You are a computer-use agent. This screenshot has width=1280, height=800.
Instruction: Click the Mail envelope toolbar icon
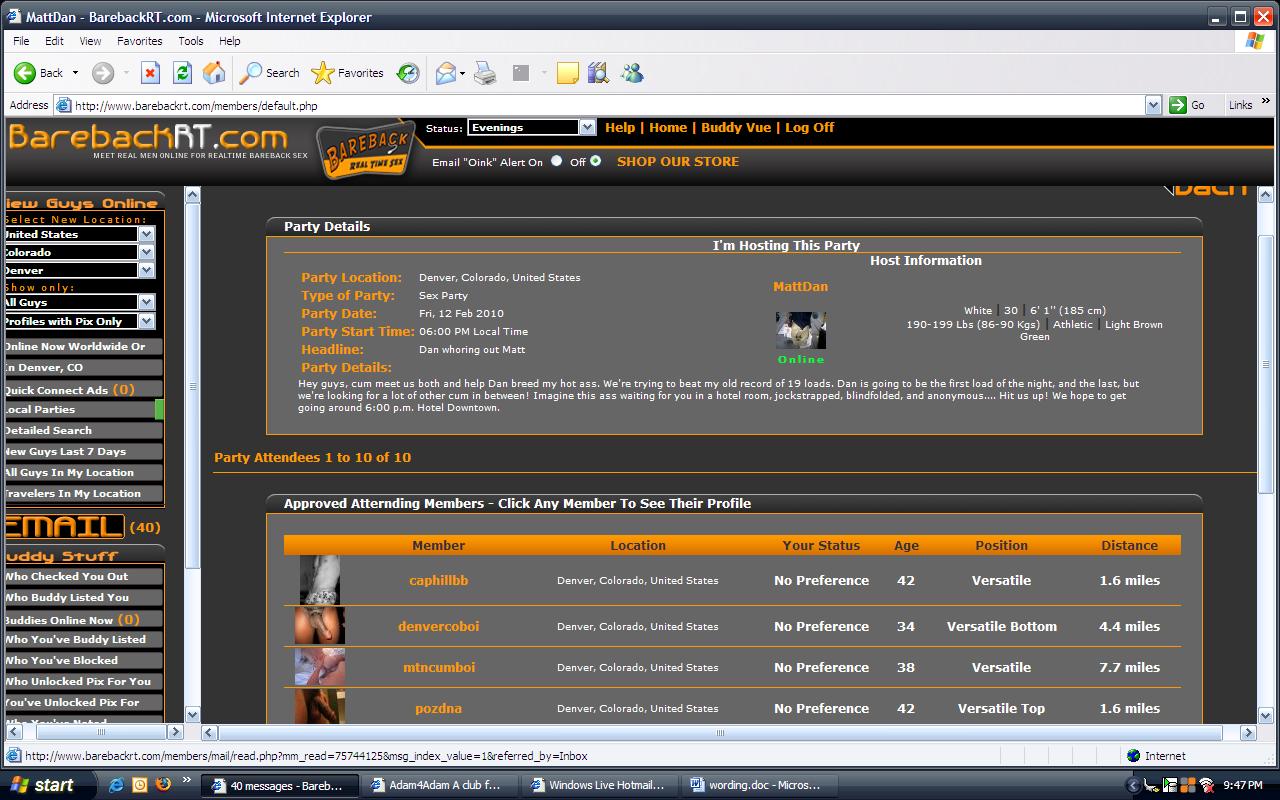pos(445,73)
